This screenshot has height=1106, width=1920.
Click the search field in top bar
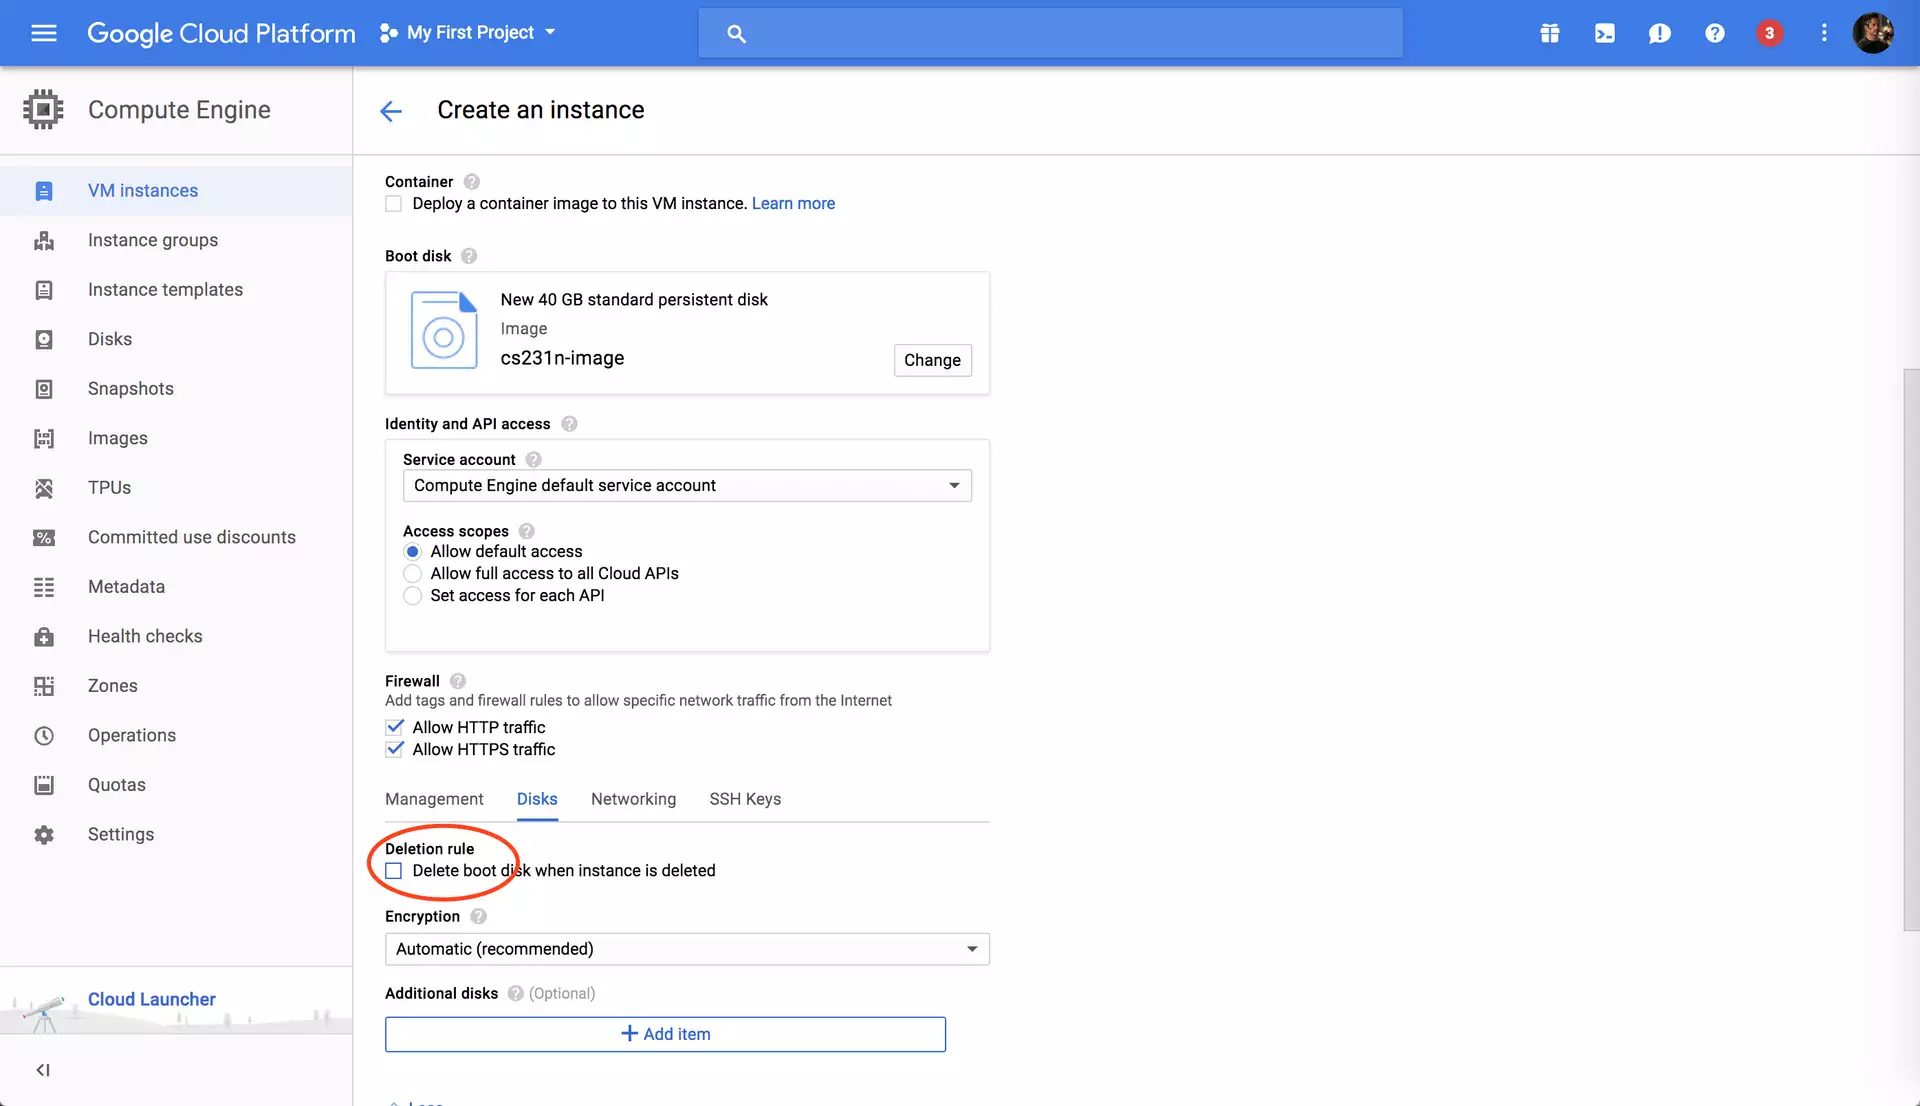(1050, 33)
